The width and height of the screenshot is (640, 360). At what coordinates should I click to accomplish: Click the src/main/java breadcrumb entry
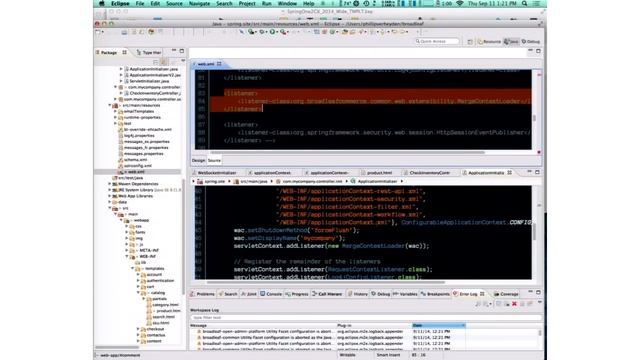tap(251, 181)
